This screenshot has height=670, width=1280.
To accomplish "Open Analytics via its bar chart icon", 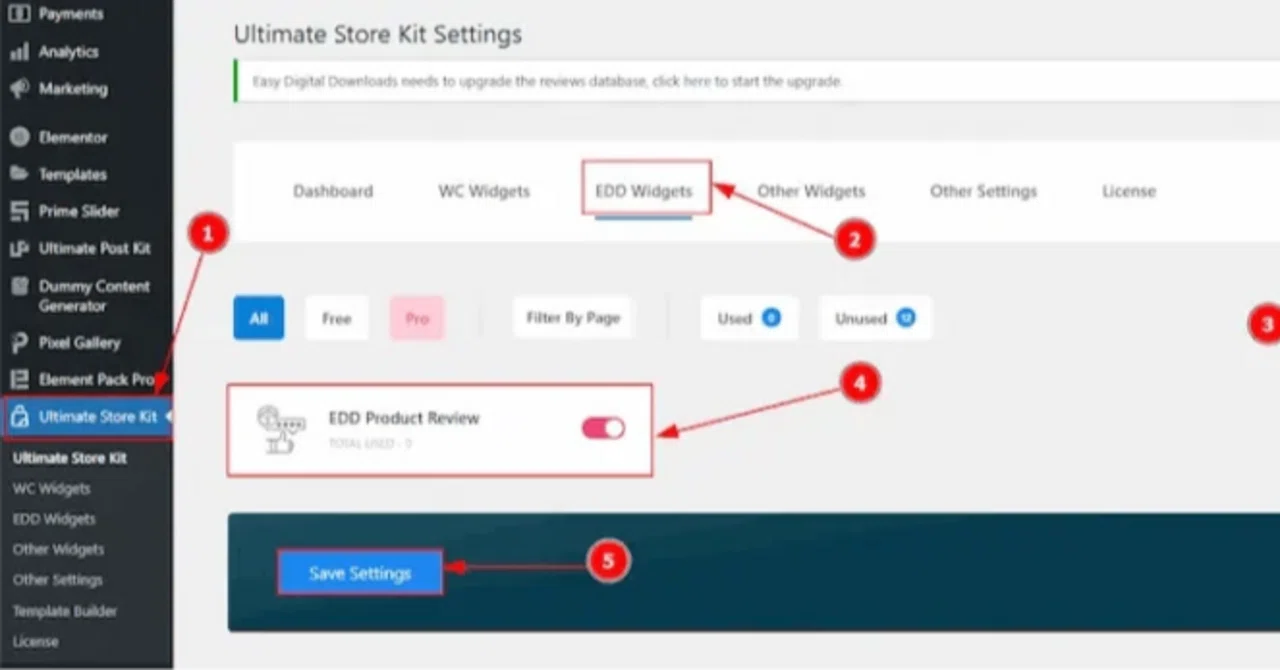I will (19, 52).
